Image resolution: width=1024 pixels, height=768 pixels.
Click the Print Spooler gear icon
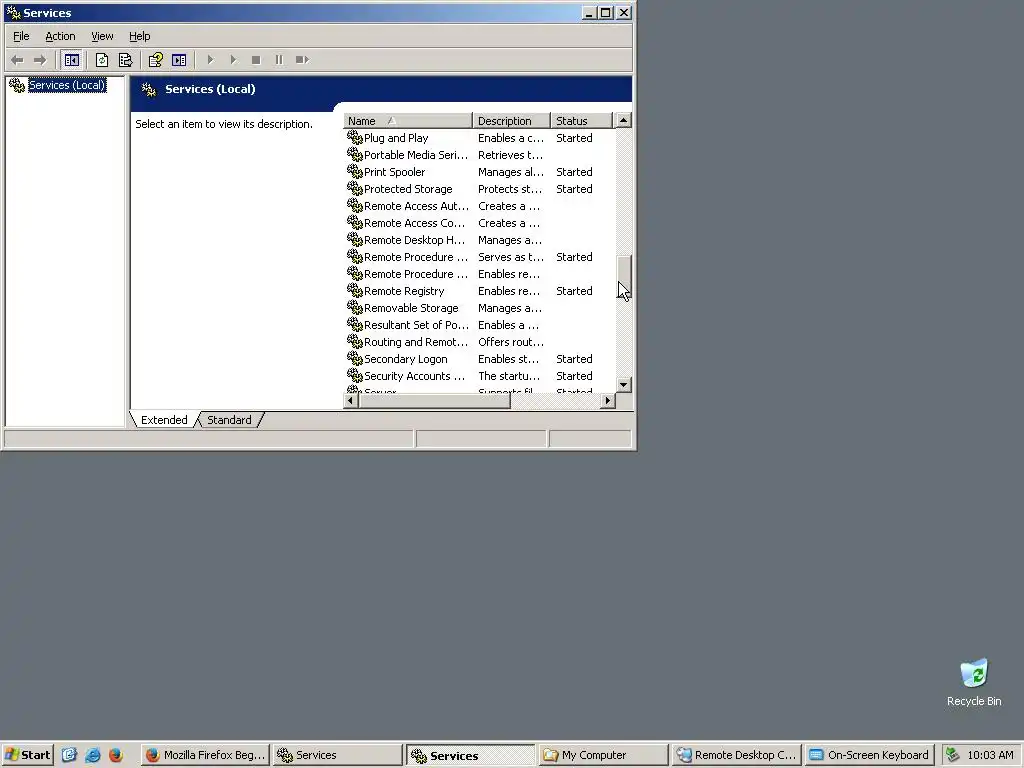(355, 171)
